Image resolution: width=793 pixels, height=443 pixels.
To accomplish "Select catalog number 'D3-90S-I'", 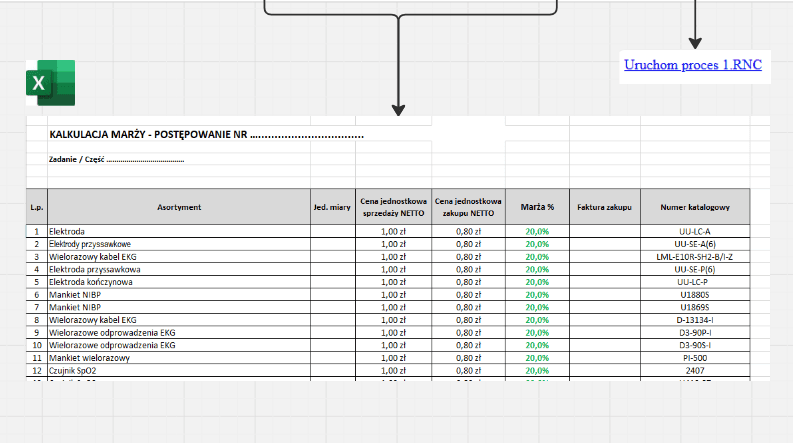I will [x=695, y=345].
